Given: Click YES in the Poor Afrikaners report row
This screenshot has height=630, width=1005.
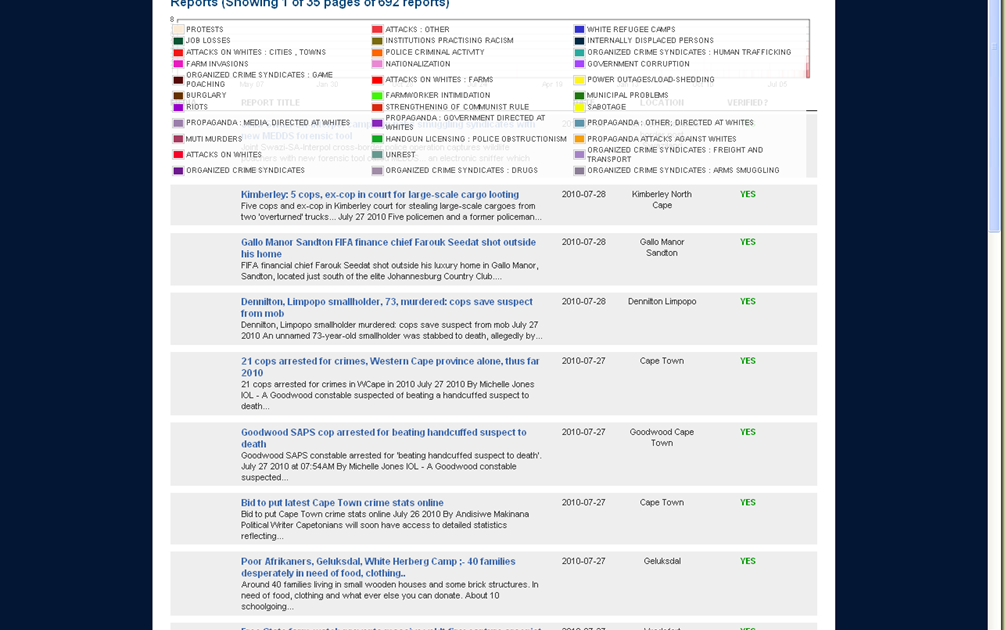Looking at the screenshot, I should click(x=747, y=561).
